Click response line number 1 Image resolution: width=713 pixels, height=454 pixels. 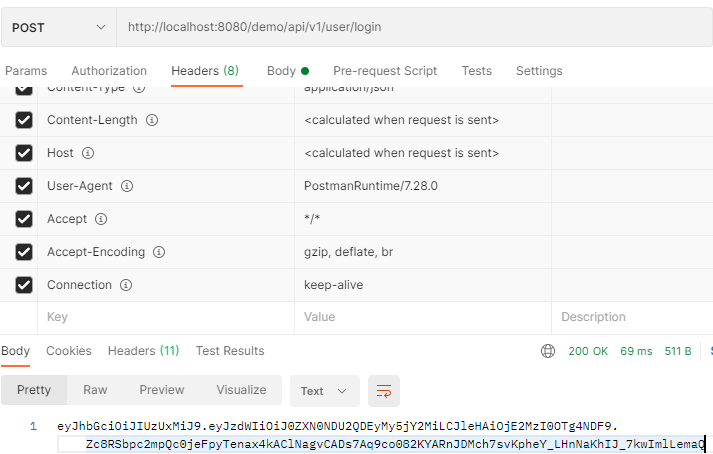33,426
